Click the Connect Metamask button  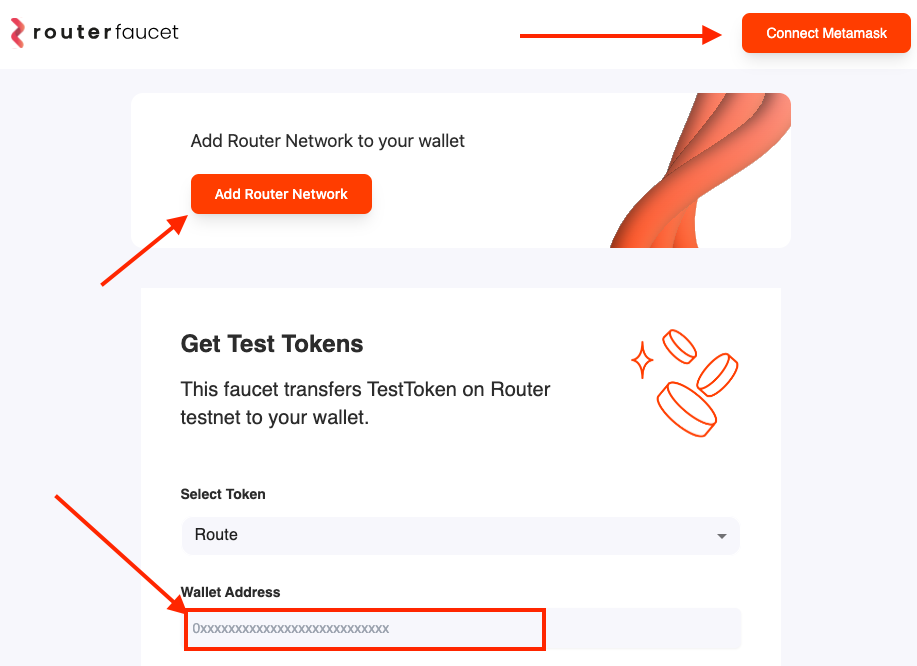coord(825,33)
